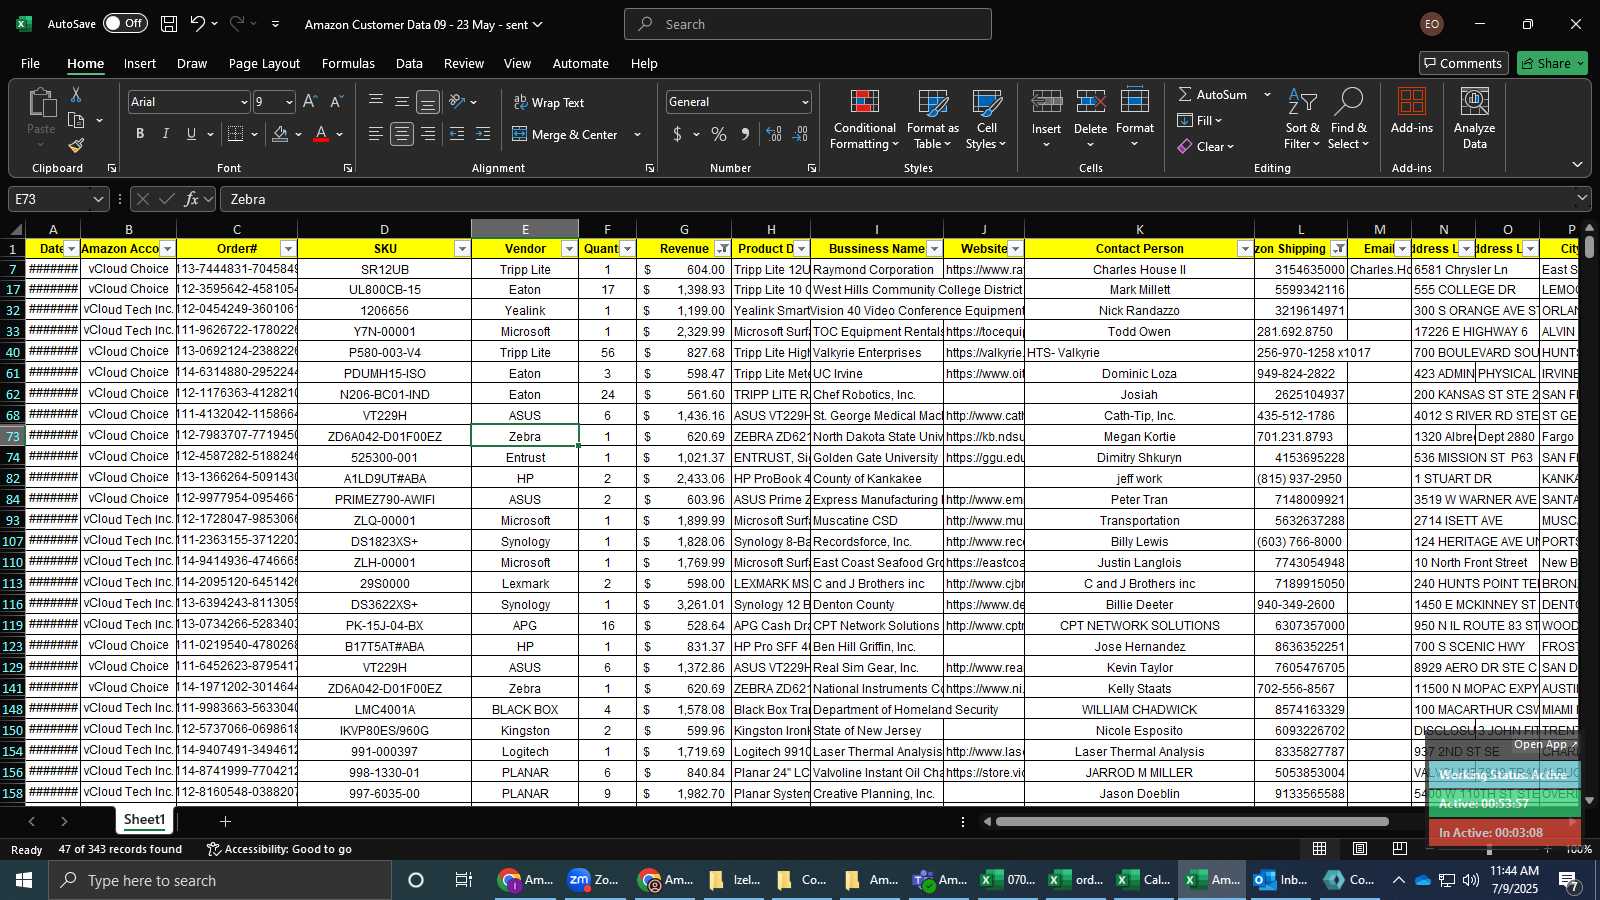1600x900 pixels.
Task: Toggle the AutoSave switch
Action: click(125, 23)
